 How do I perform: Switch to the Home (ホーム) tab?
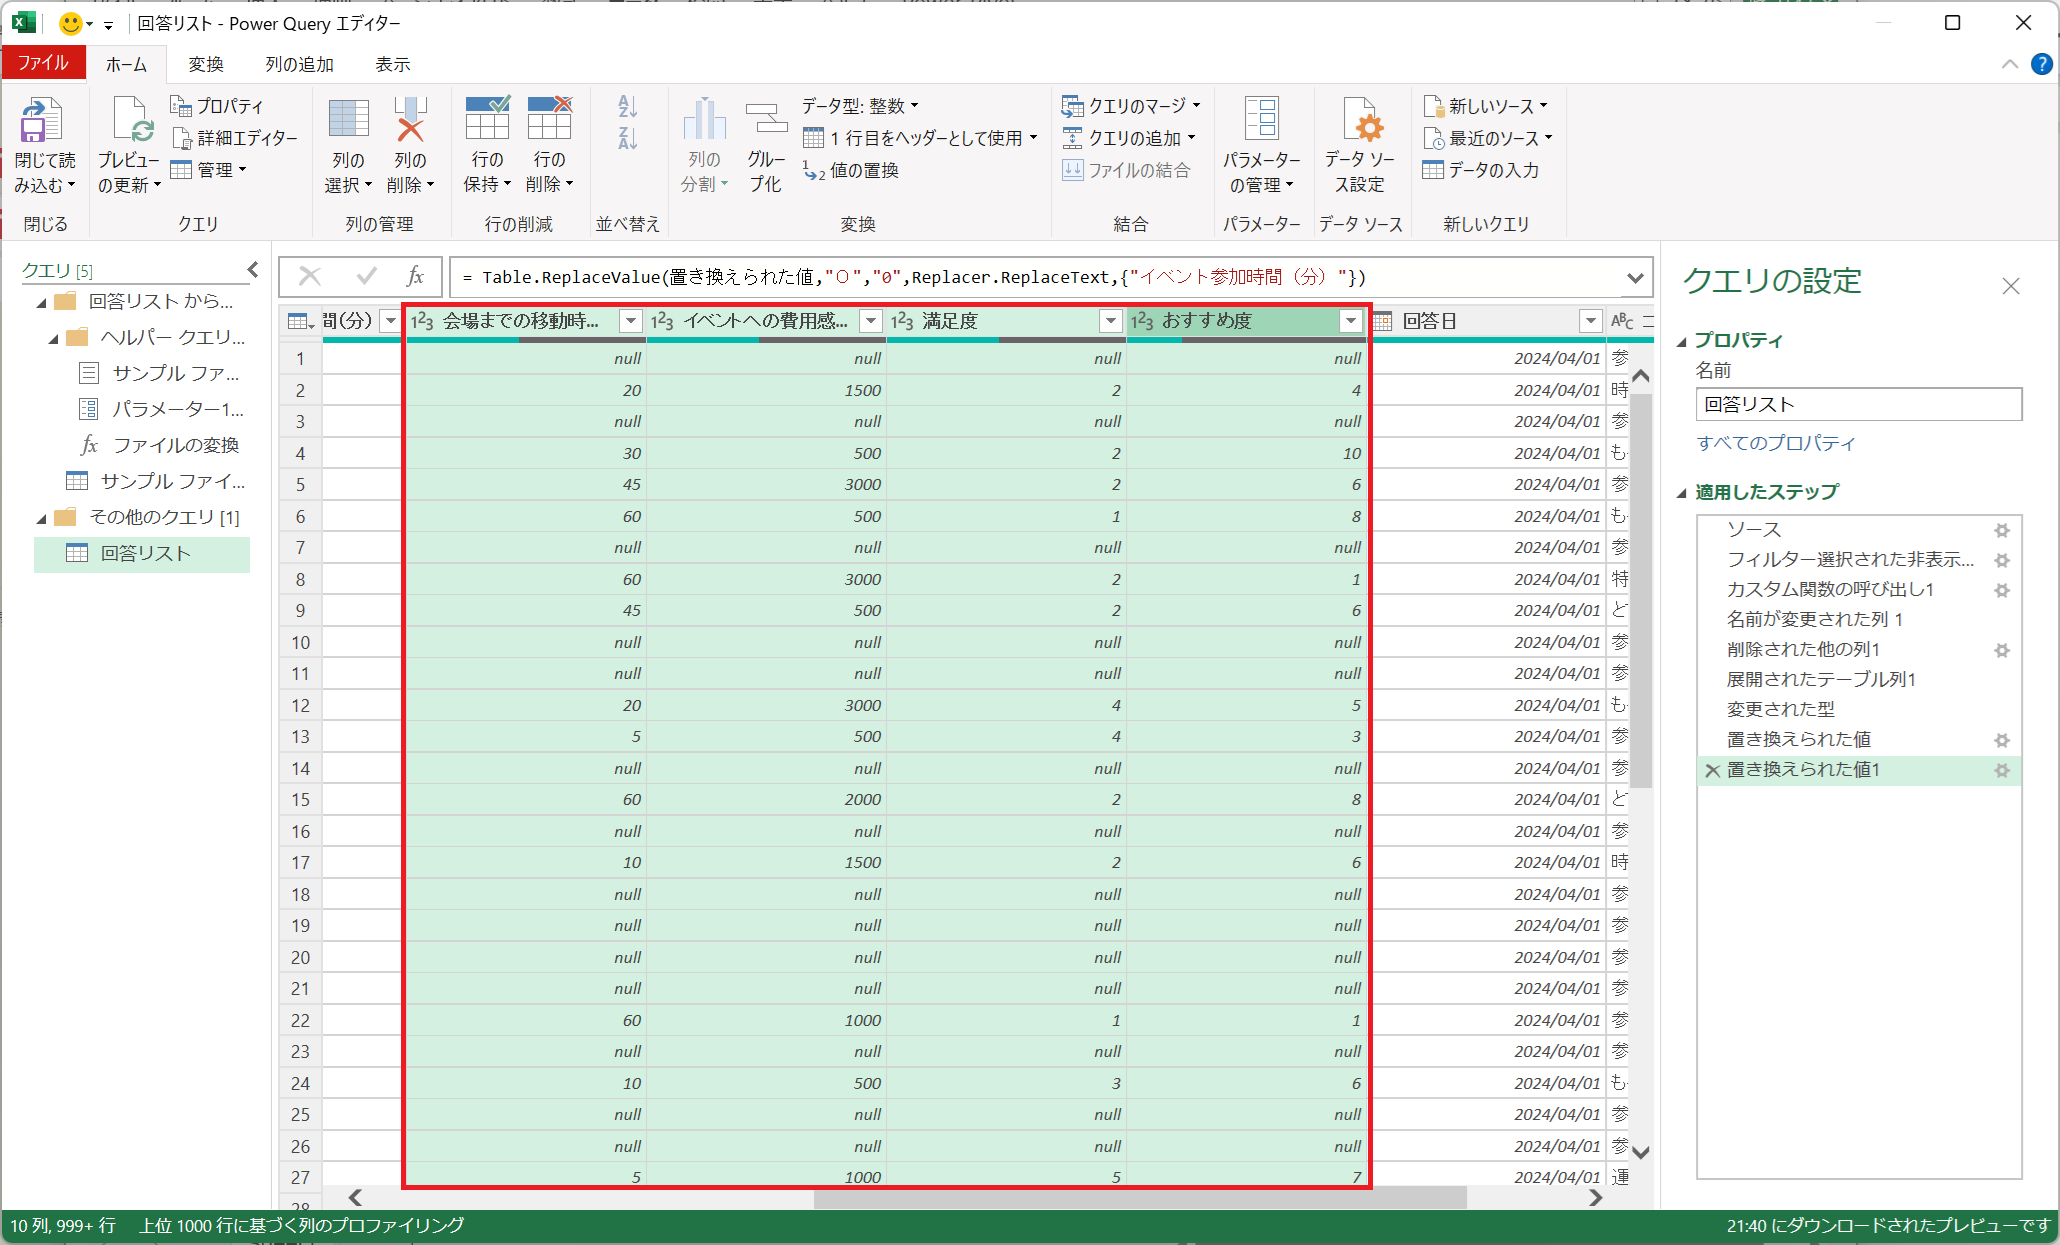126,65
